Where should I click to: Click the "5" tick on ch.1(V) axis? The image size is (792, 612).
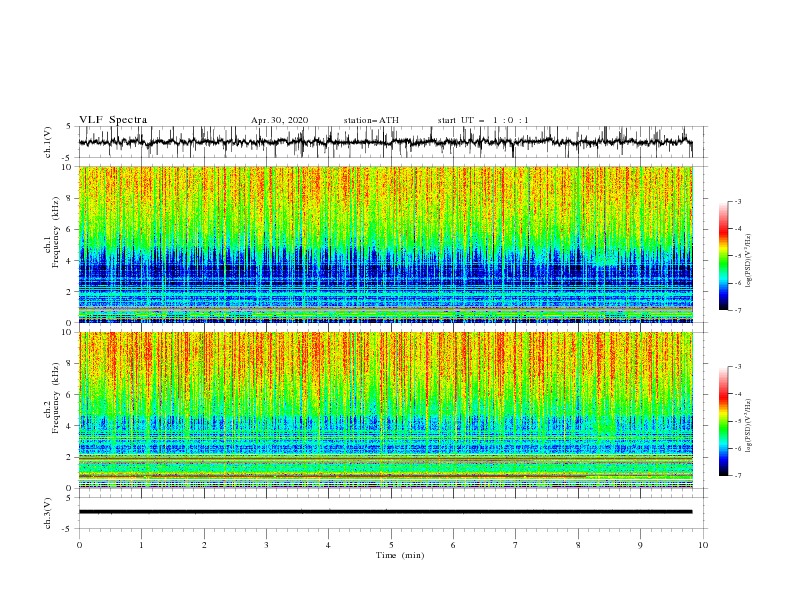(x=69, y=127)
